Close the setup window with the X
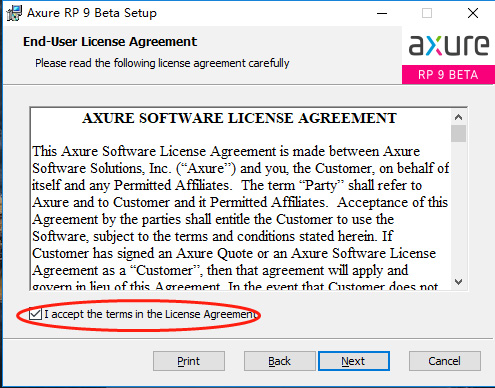This screenshot has height=388, width=495. [473, 13]
